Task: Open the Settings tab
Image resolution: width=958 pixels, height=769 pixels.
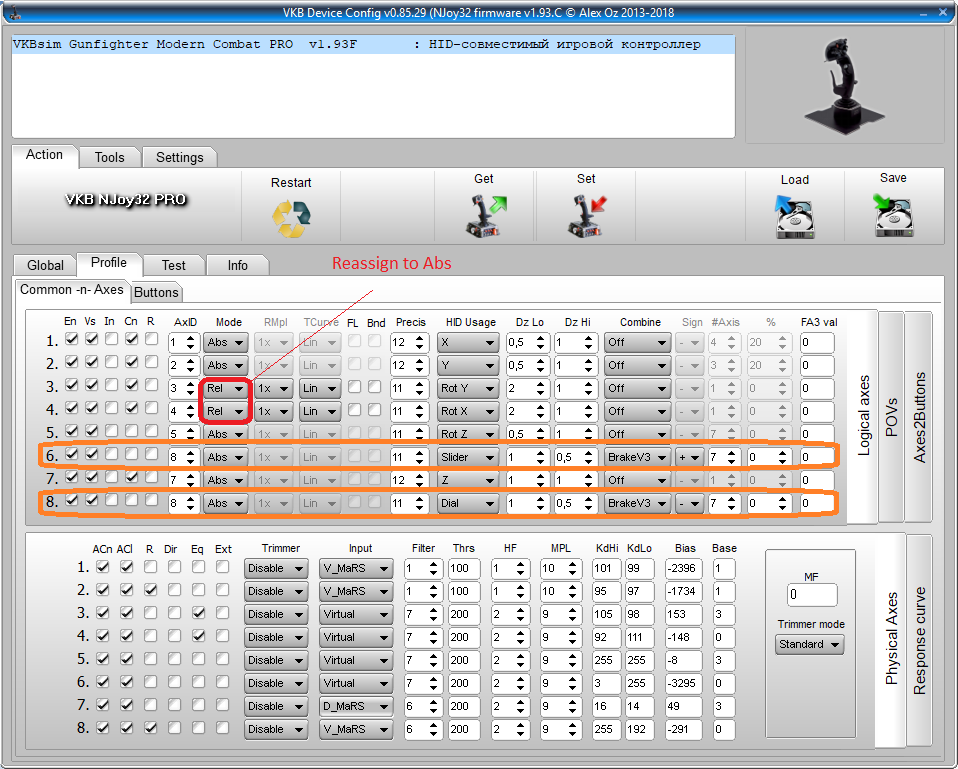Action: click(179, 157)
